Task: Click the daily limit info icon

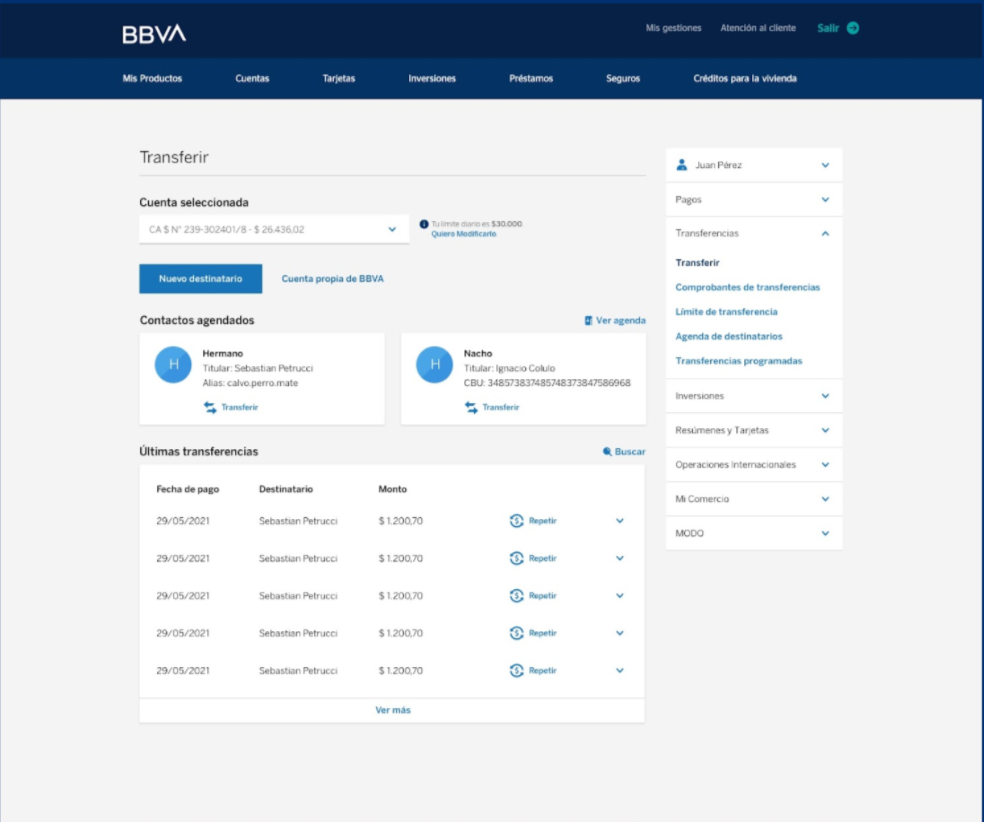Action: (x=424, y=224)
